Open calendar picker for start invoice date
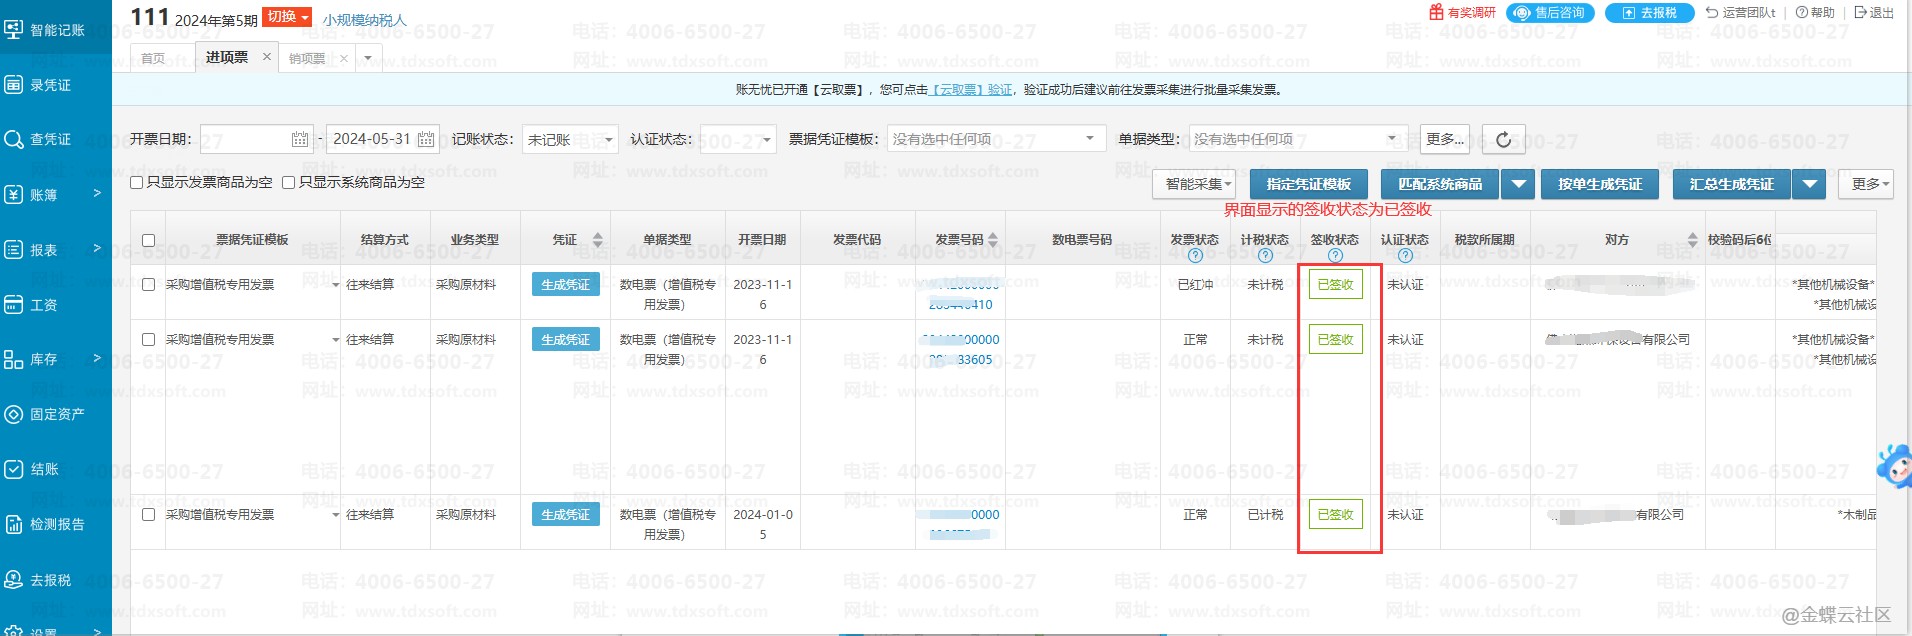1912x636 pixels. [300, 140]
